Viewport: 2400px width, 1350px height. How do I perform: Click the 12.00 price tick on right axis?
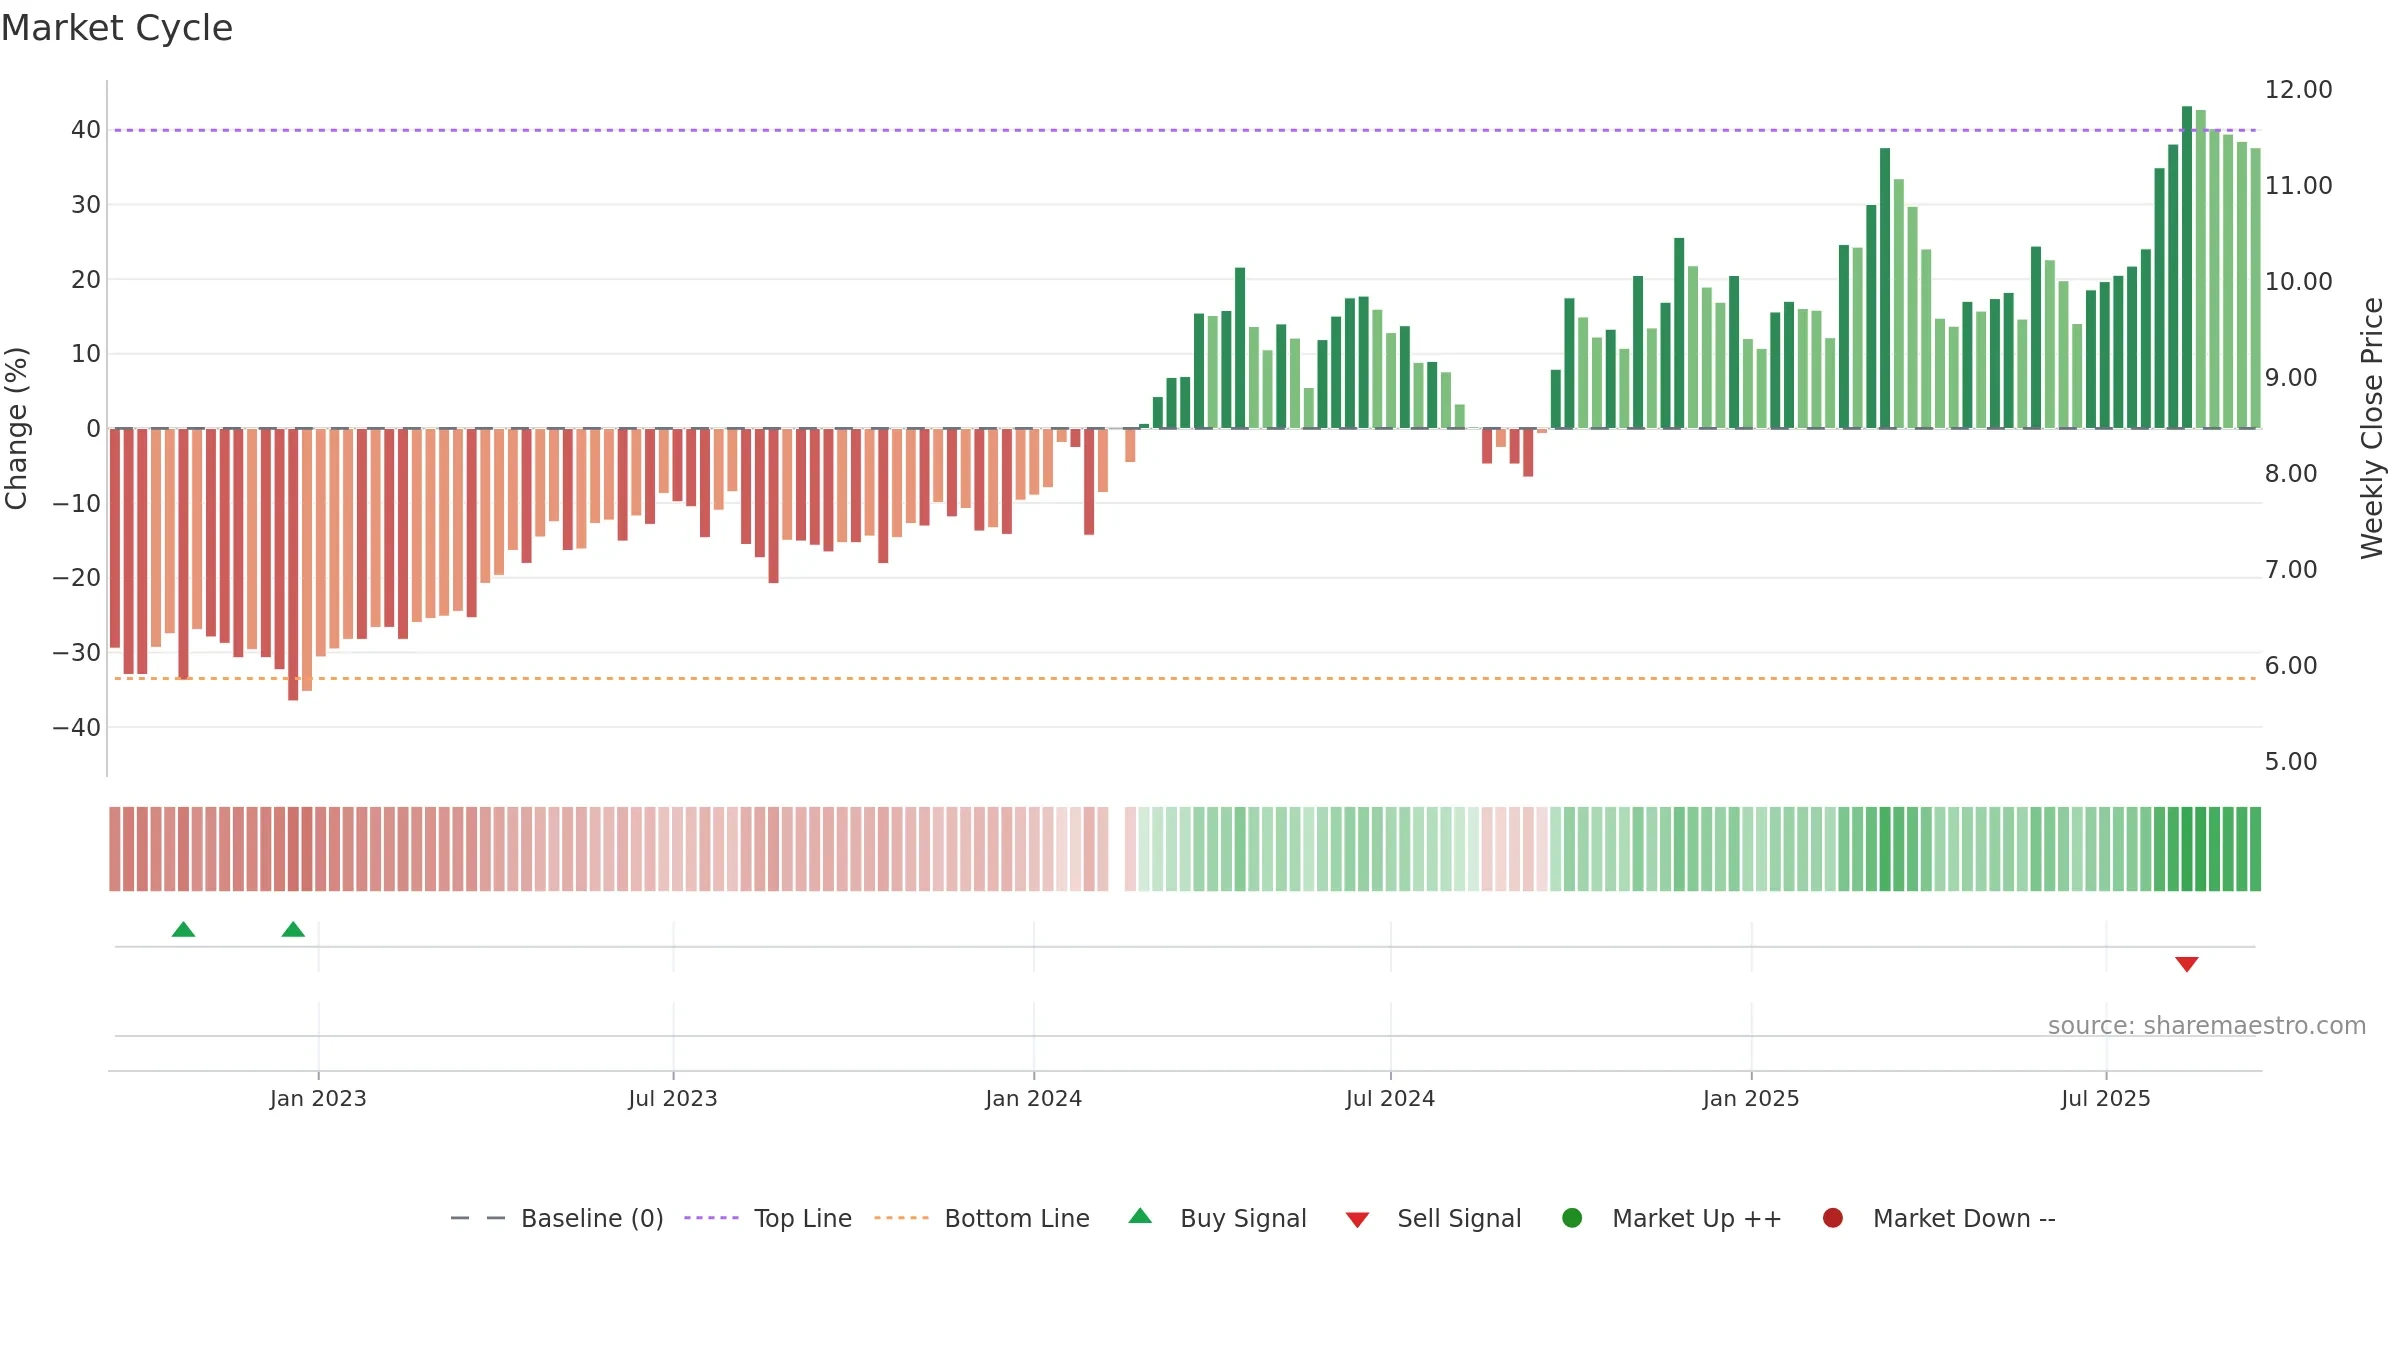click(2298, 90)
